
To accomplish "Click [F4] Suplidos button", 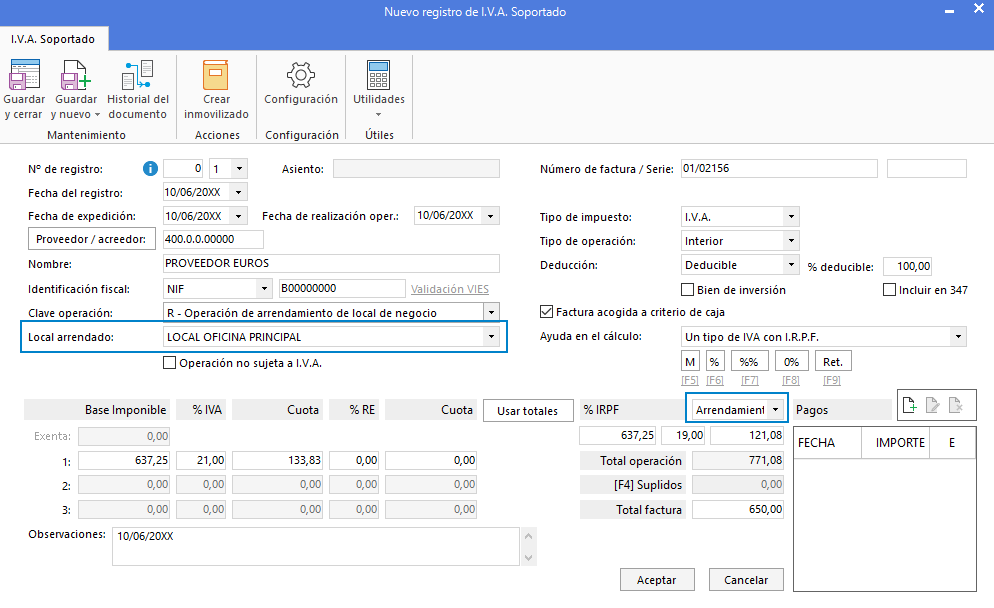I will (x=631, y=484).
